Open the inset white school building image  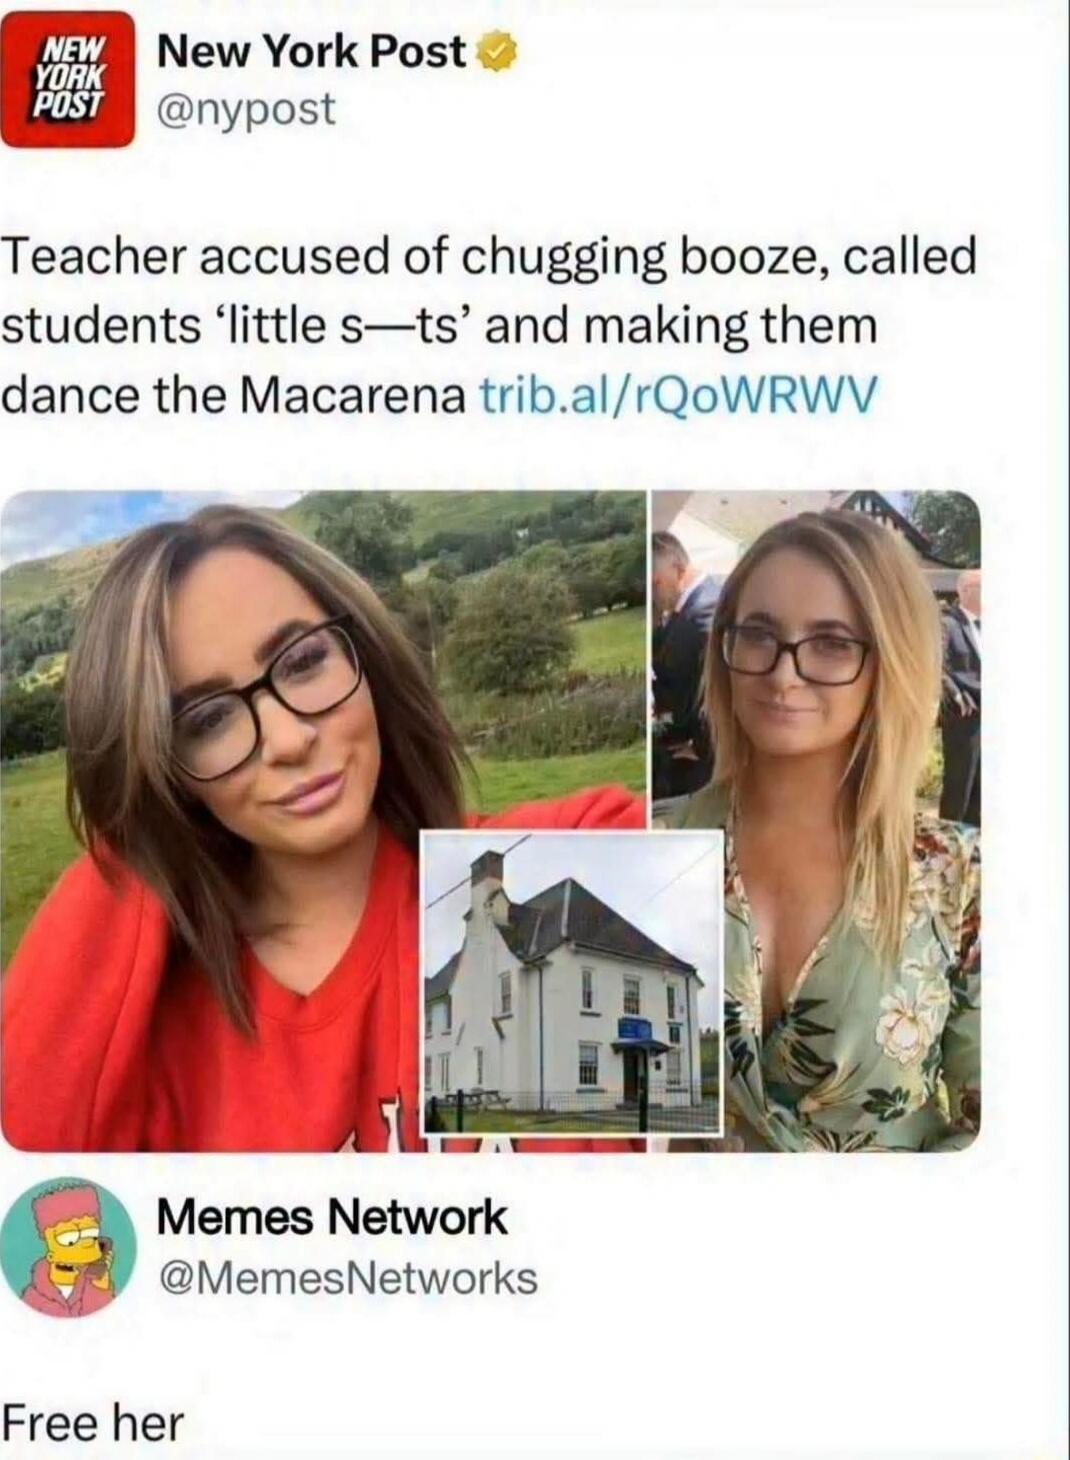(571, 982)
